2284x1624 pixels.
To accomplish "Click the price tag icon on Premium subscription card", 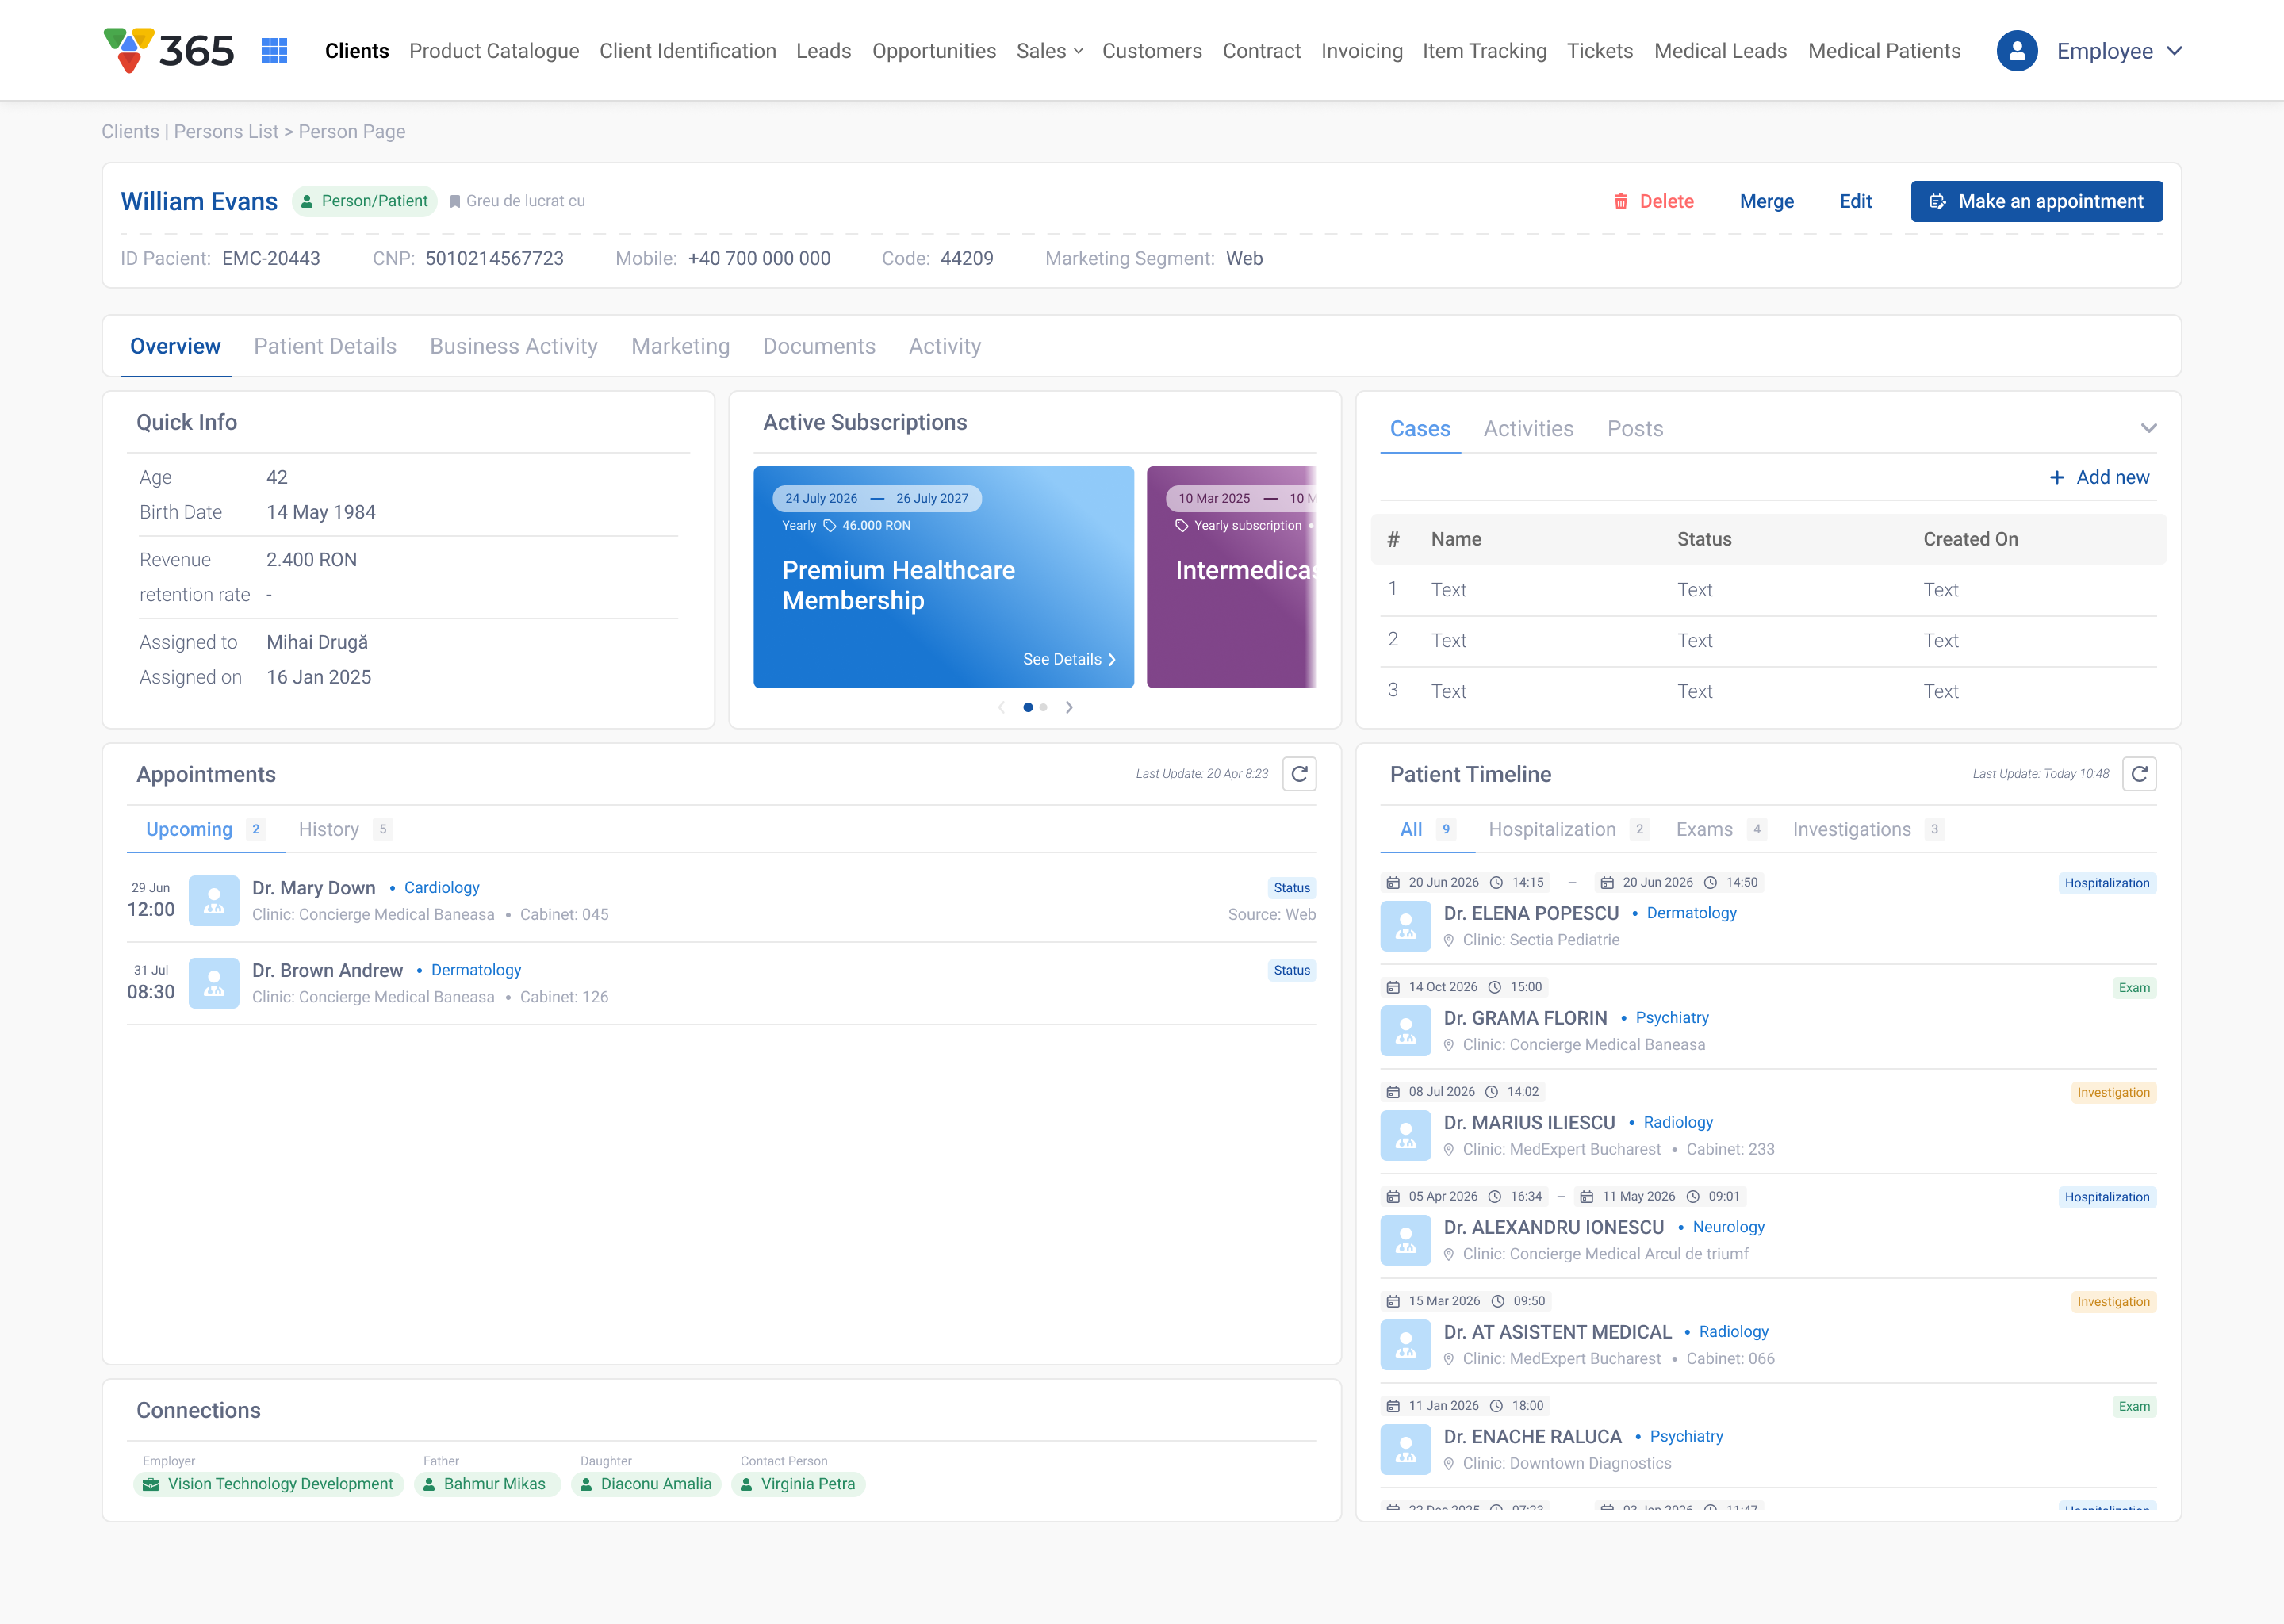I will click(x=829, y=526).
